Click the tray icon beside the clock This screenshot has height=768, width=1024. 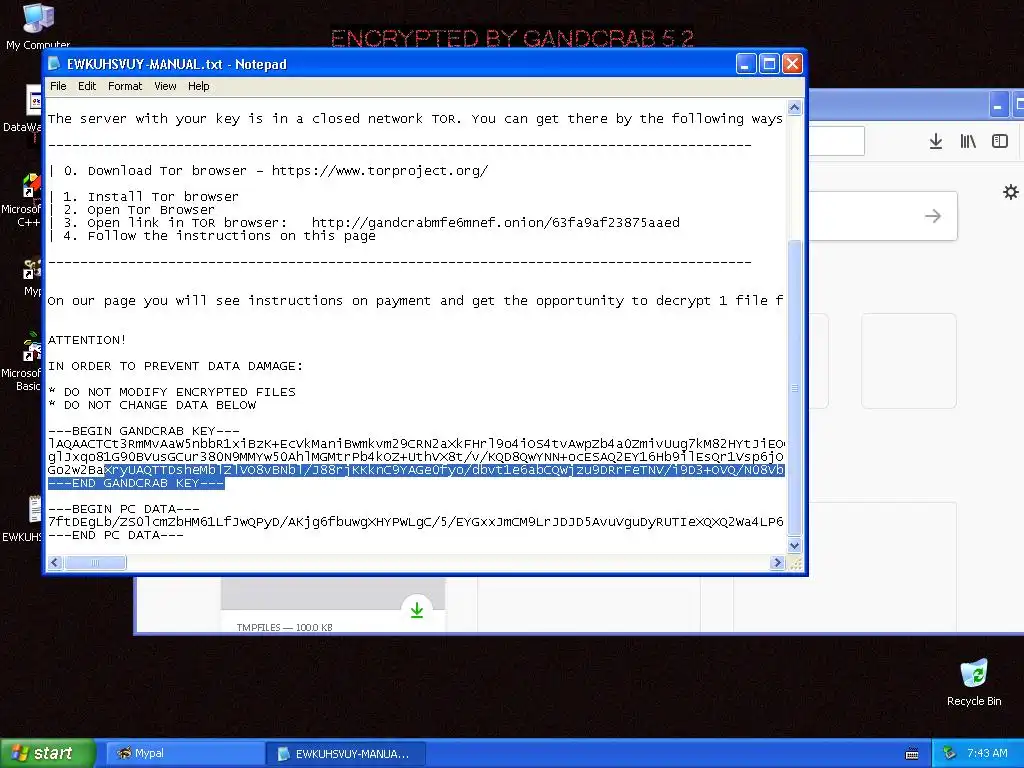tap(949, 753)
